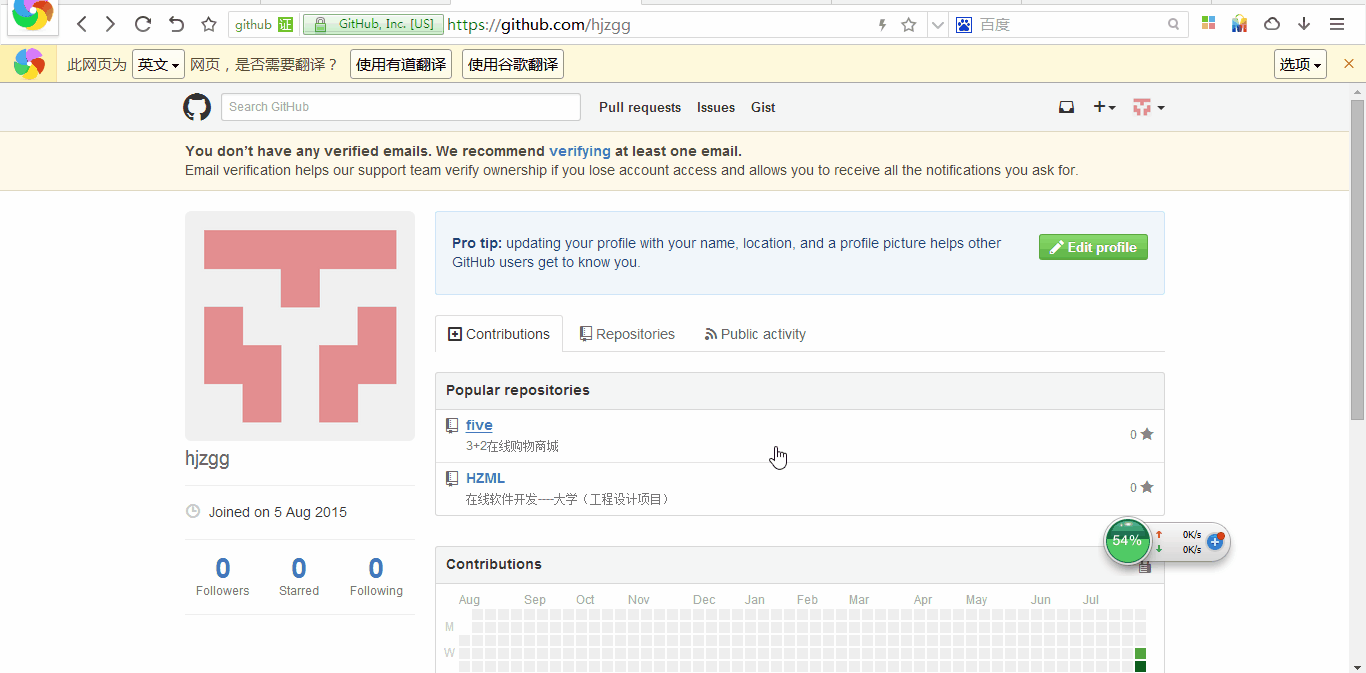Click the GitHub Octocat logo
The height and width of the screenshot is (673, 1366).
197,107
